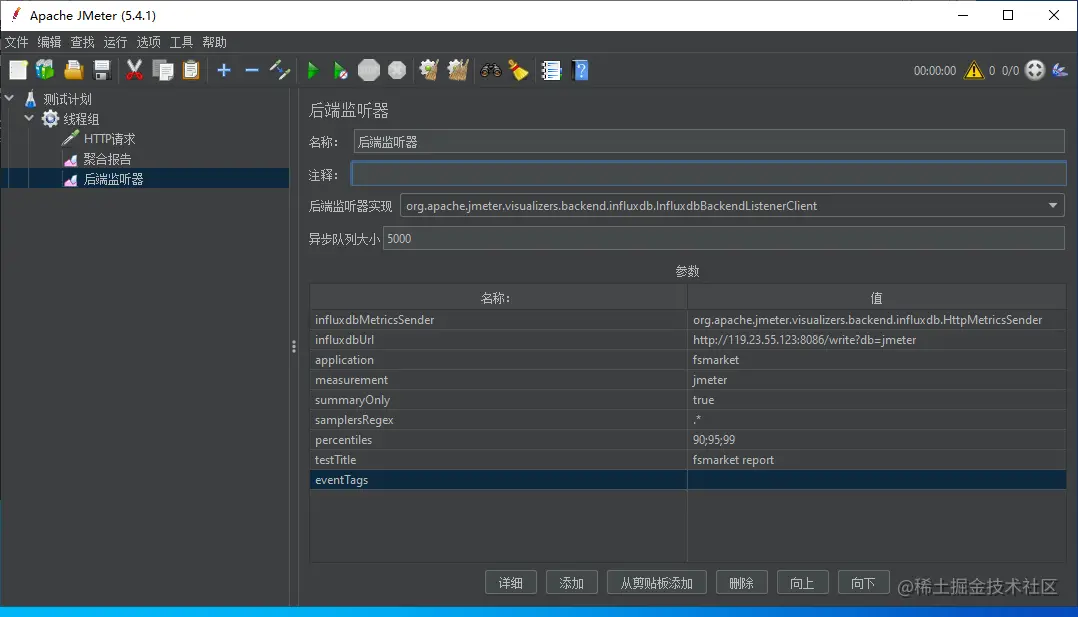
Task: Click the 添加 button
Action: [x=571, y=583]
